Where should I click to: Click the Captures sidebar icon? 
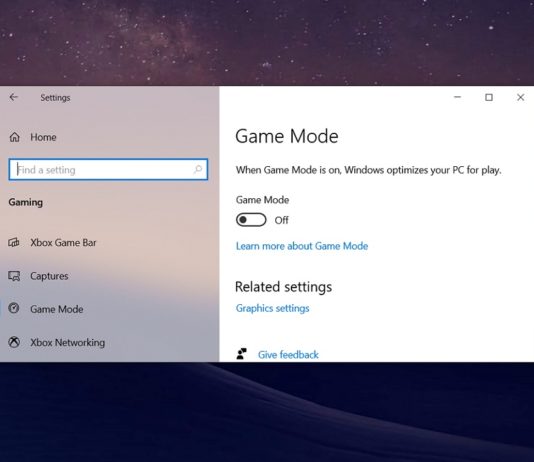[14, 276]
